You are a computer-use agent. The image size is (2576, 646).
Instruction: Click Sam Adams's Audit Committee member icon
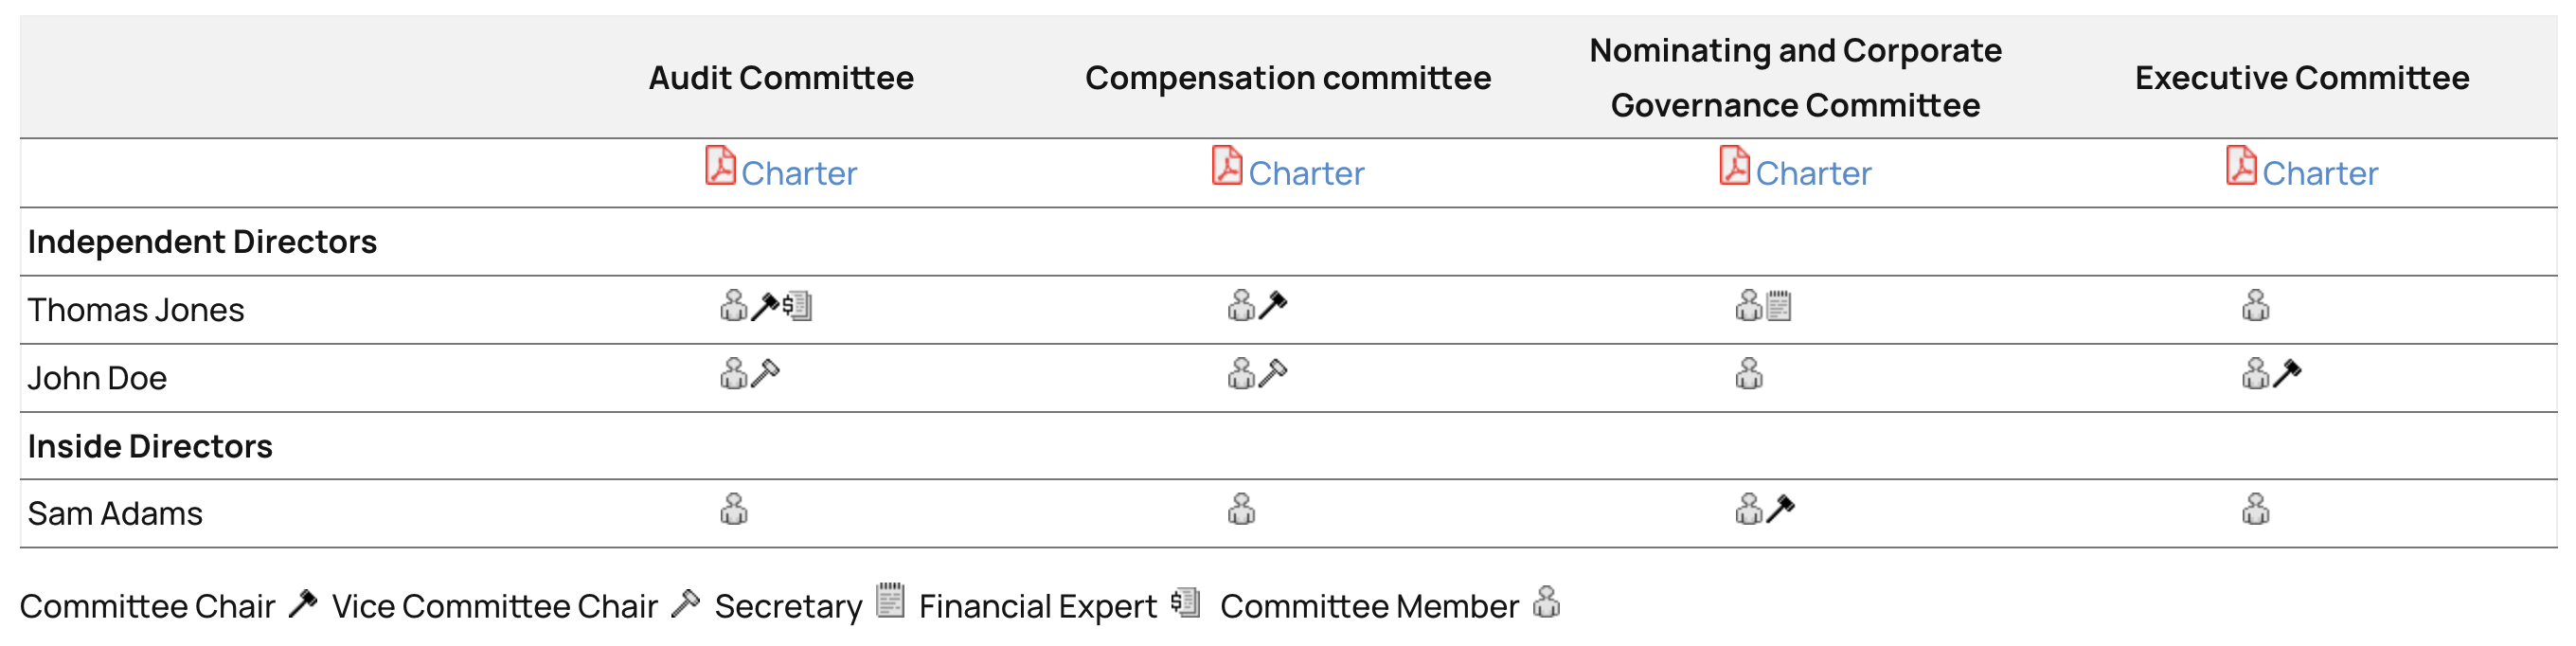[x=734, y=509]
